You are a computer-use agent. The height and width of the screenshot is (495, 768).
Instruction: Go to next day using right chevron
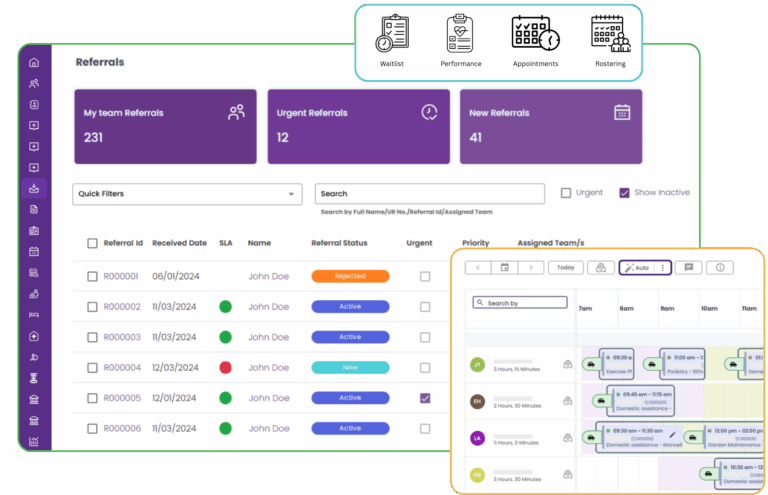pos(531,268)
